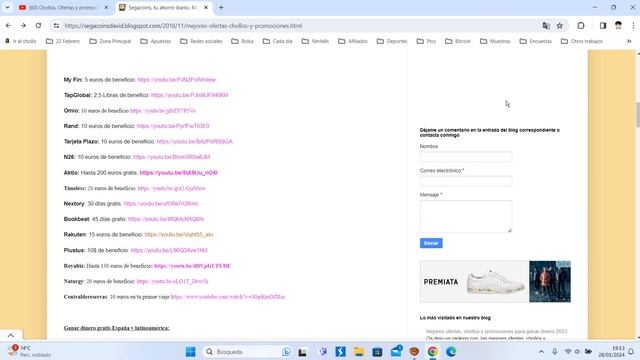The height and width of the screenshot is (360, 640).
Task: Open the Windows Start menu
Action: click(190, 351)
